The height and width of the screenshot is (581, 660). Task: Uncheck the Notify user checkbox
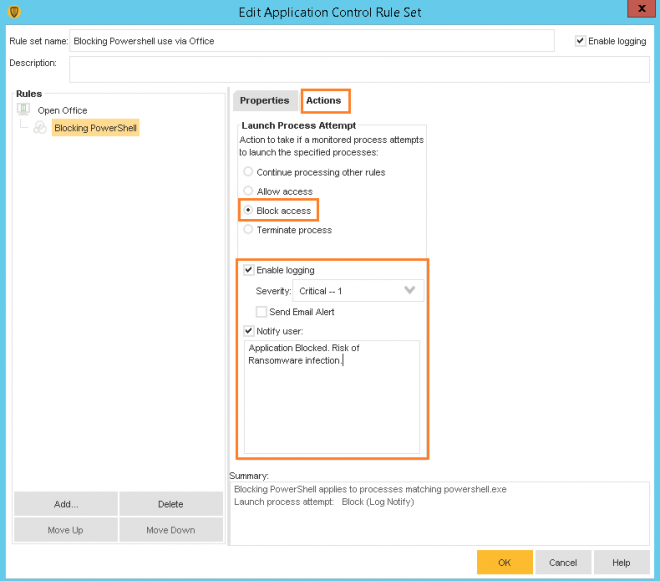point(249,330)
